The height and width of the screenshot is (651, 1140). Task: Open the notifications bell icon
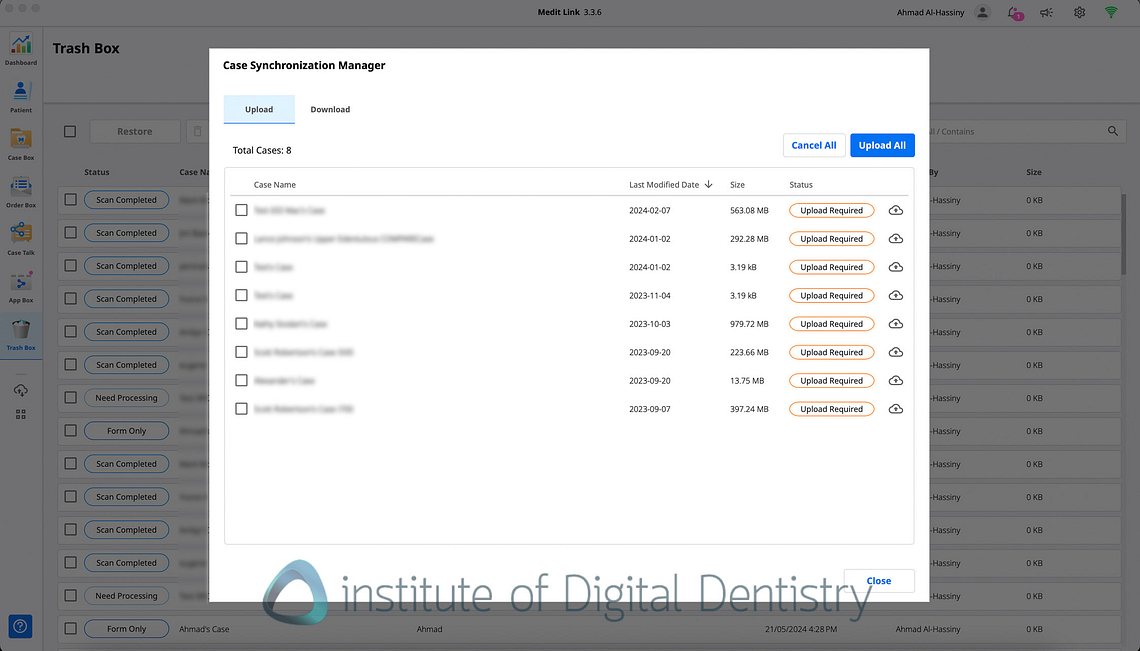pos(1016,13)
